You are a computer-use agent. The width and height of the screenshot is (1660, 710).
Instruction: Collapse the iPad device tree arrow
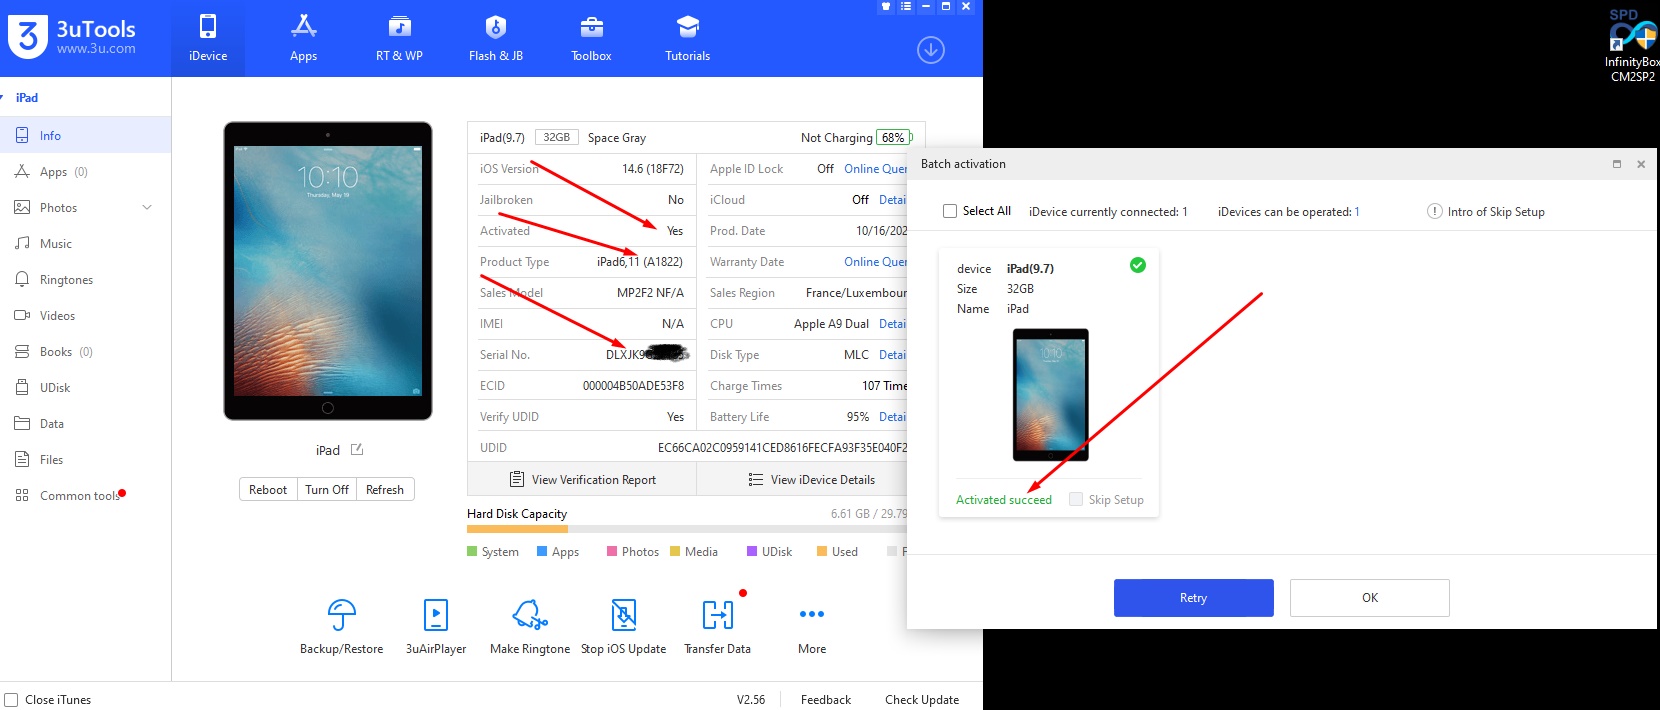[3, 98]
